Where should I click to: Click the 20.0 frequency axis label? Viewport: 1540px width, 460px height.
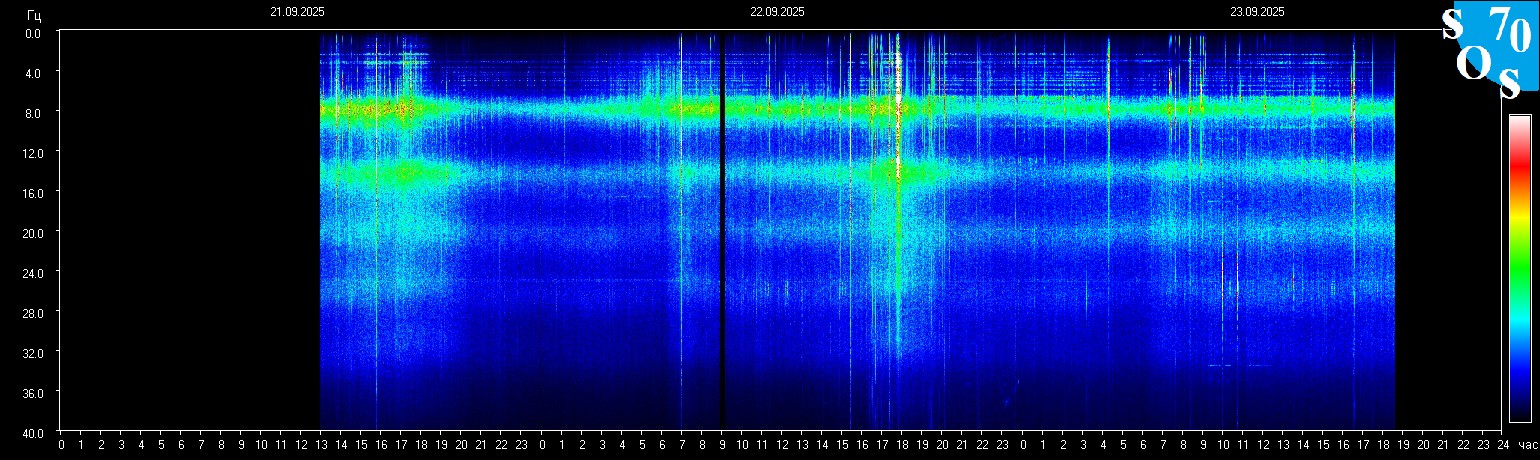[x=31, y=232]
